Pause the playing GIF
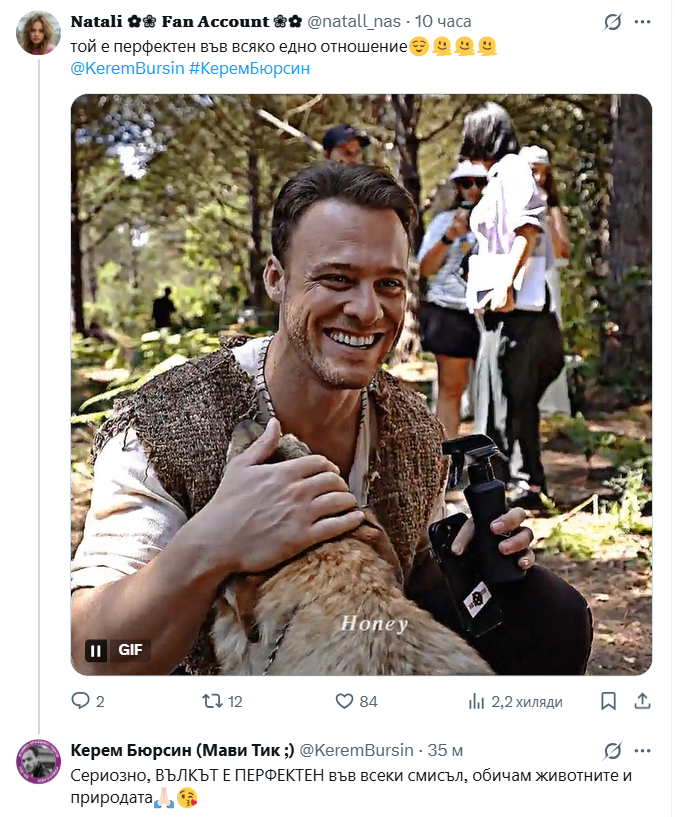Image resolution: width=675 pixels, height=817 pixels. [97, 650]
